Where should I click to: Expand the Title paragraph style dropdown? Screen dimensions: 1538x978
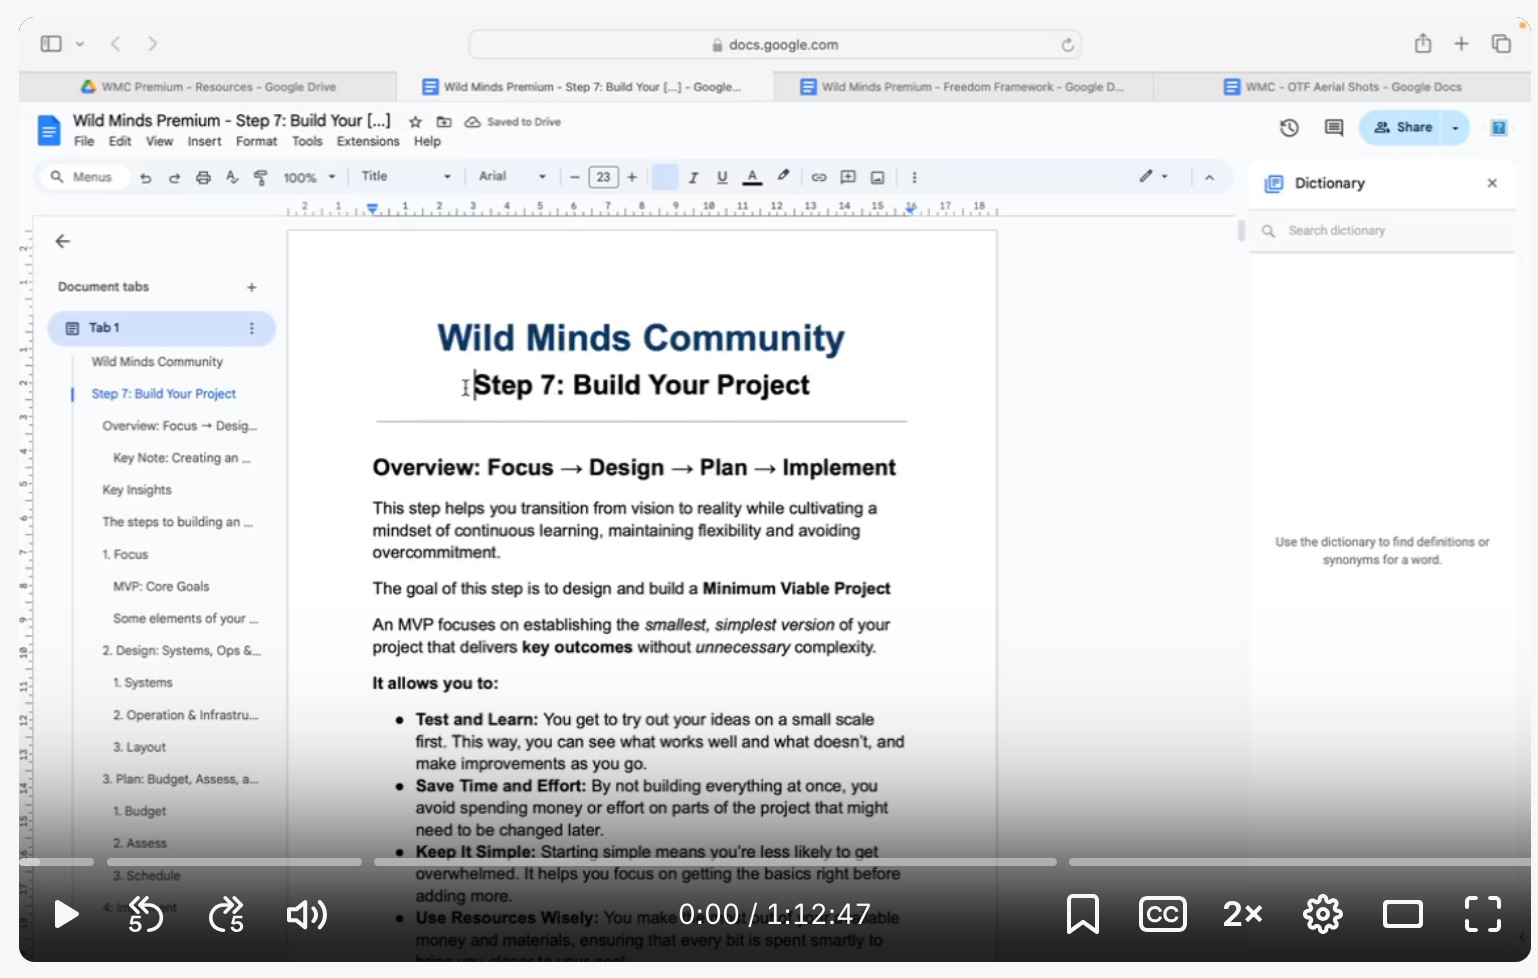pos(405,177)
